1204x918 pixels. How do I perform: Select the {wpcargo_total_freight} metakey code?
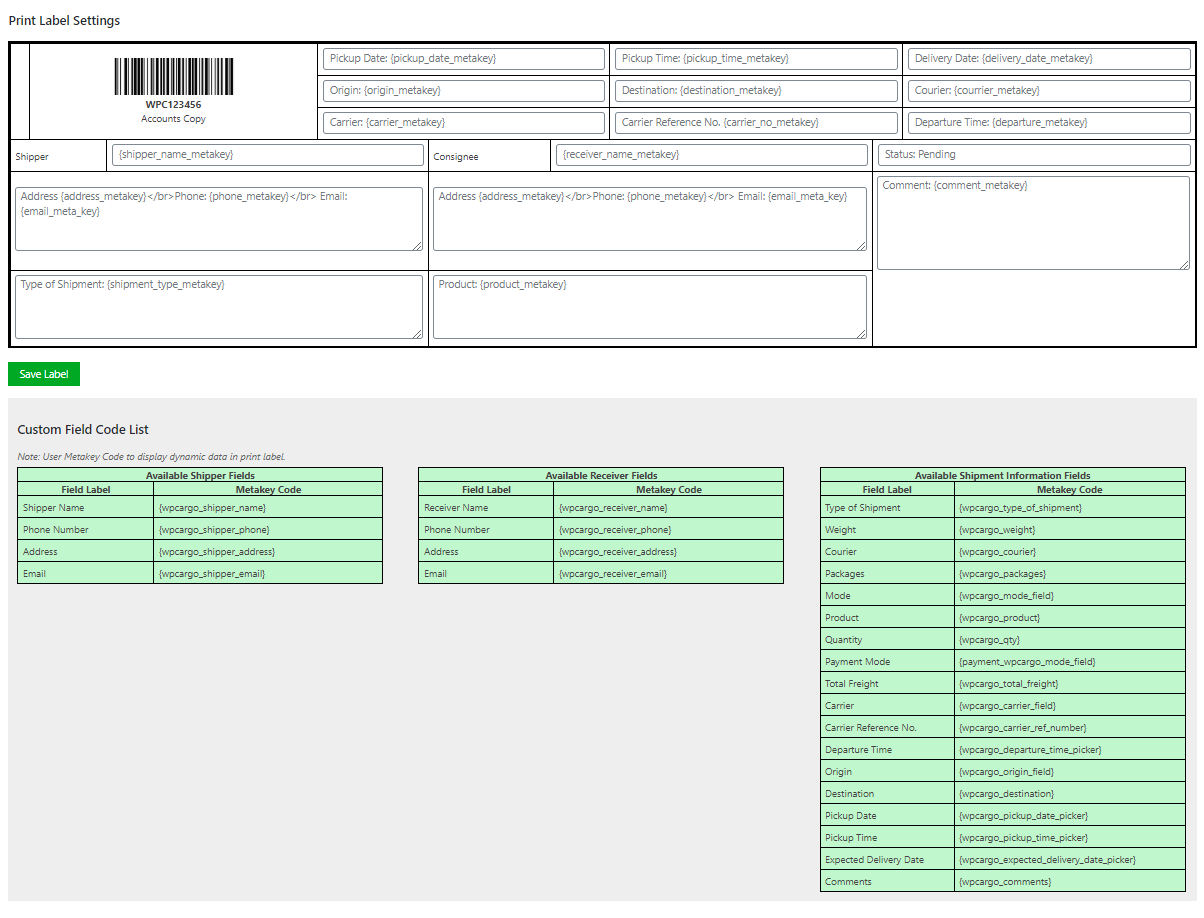[1008, 684]
